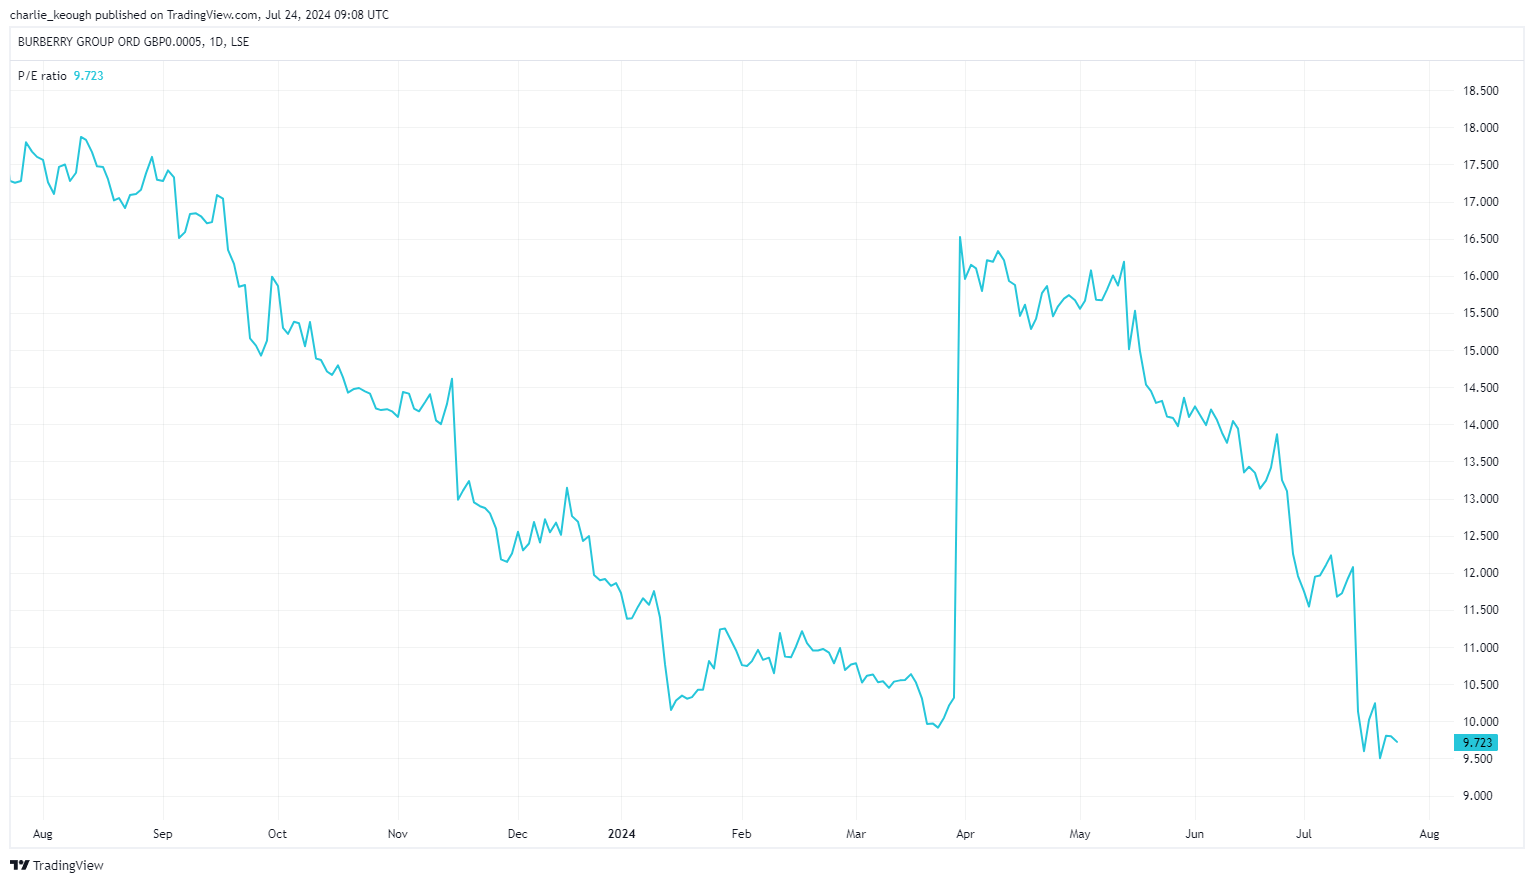1534x883 pixels.
Task: Select the Jul marker on time axis
Action: [x=1304, y=834]
